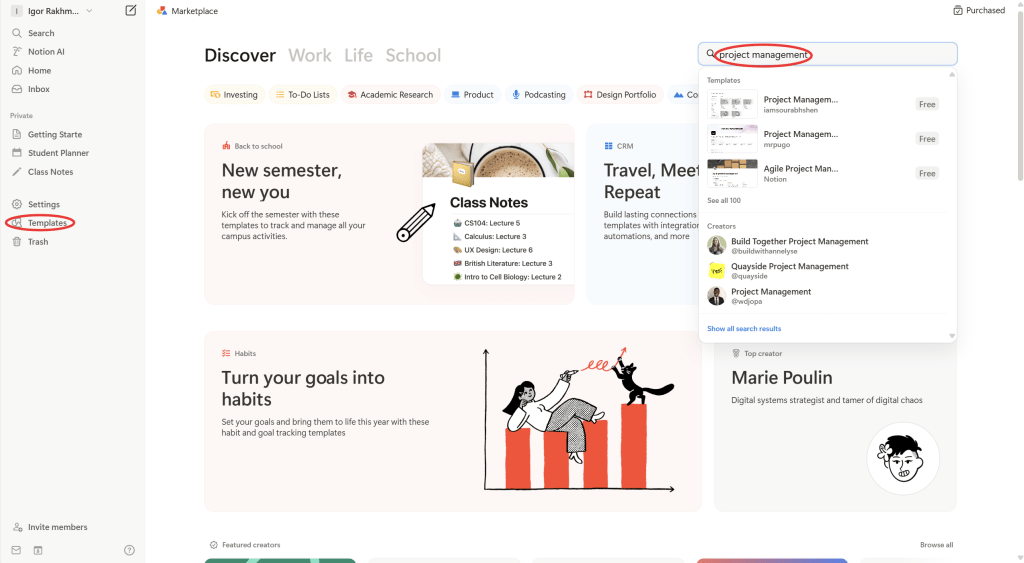Click the See all 100 link

coord(724,201)
